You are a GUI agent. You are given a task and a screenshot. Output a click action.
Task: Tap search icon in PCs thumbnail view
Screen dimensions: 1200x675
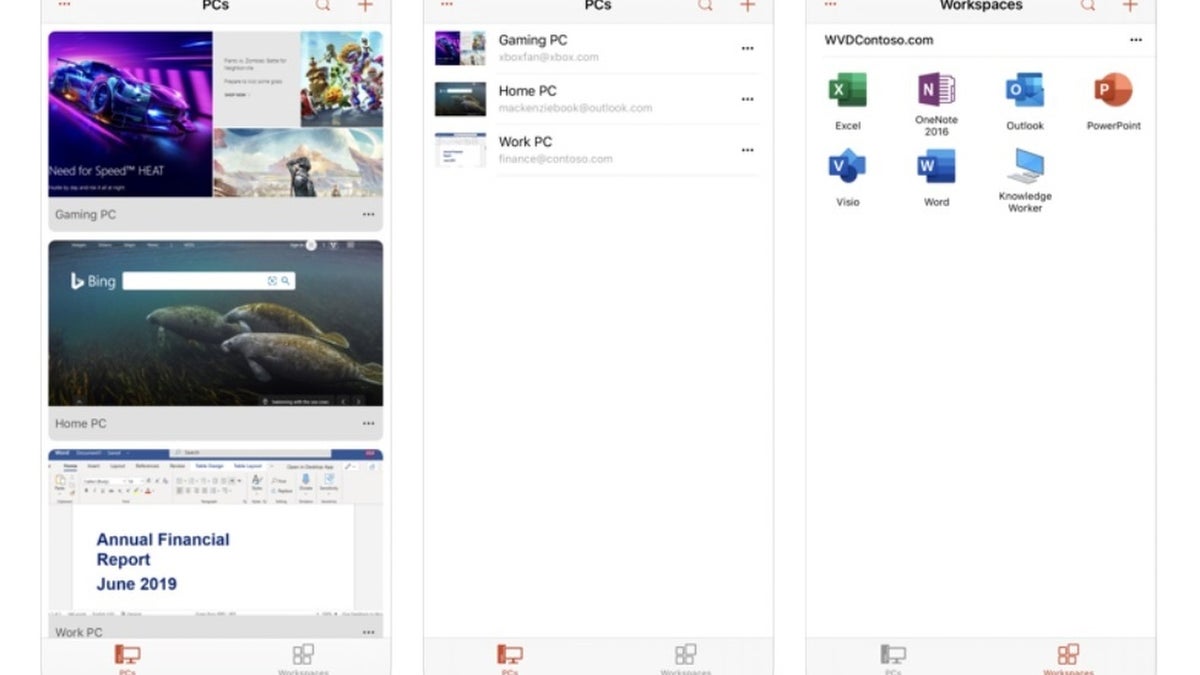323,6
